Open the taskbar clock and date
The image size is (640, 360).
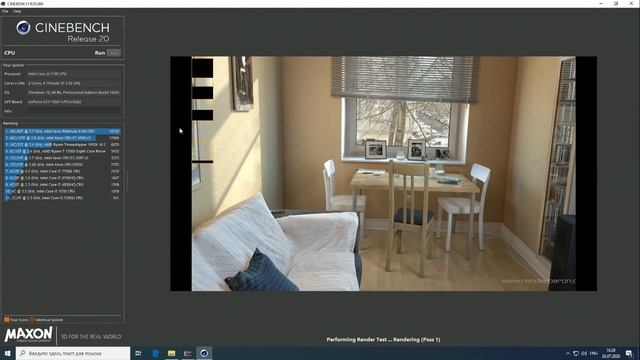point(611,353)
